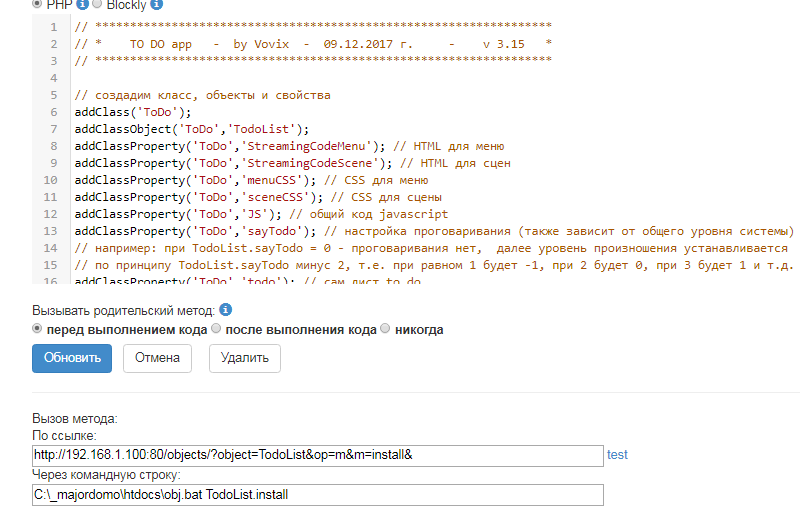Set parent method call to "никогда"
Image resolution: width=800 pixels, height=512 pixels.
386,329
